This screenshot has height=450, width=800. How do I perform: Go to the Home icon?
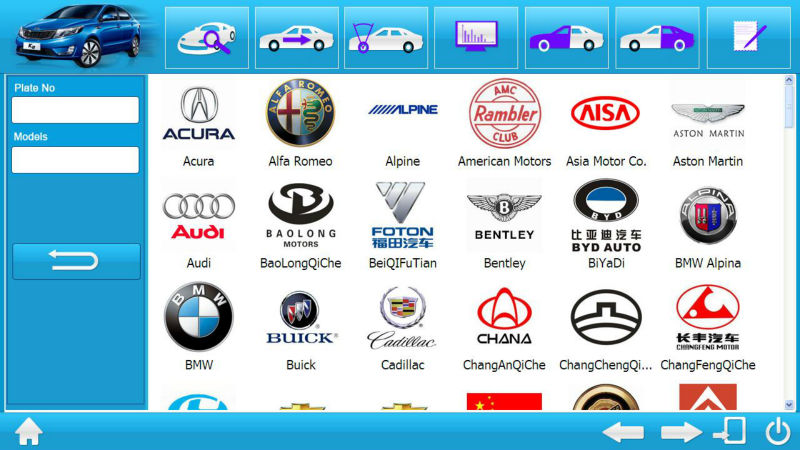click(29, 432)
